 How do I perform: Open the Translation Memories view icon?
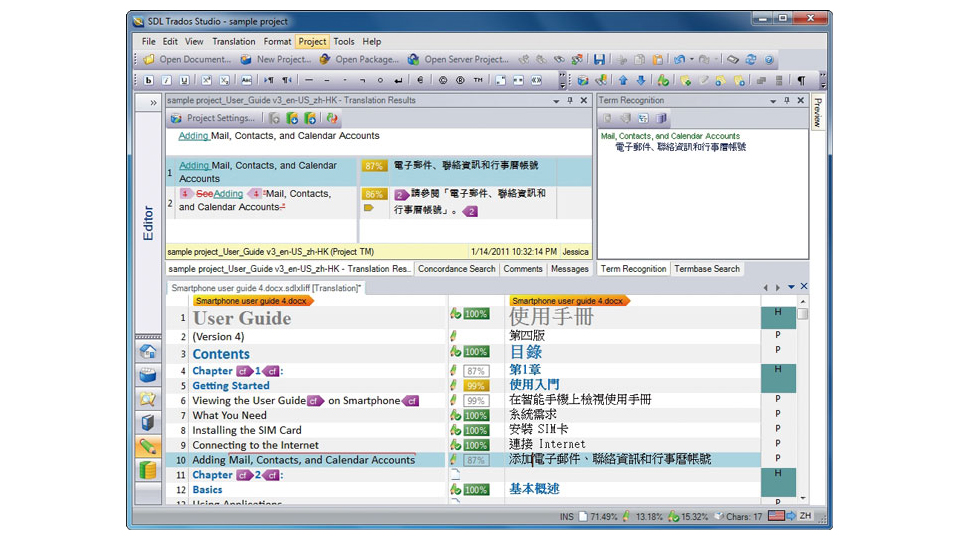click(x=148, y=471)
